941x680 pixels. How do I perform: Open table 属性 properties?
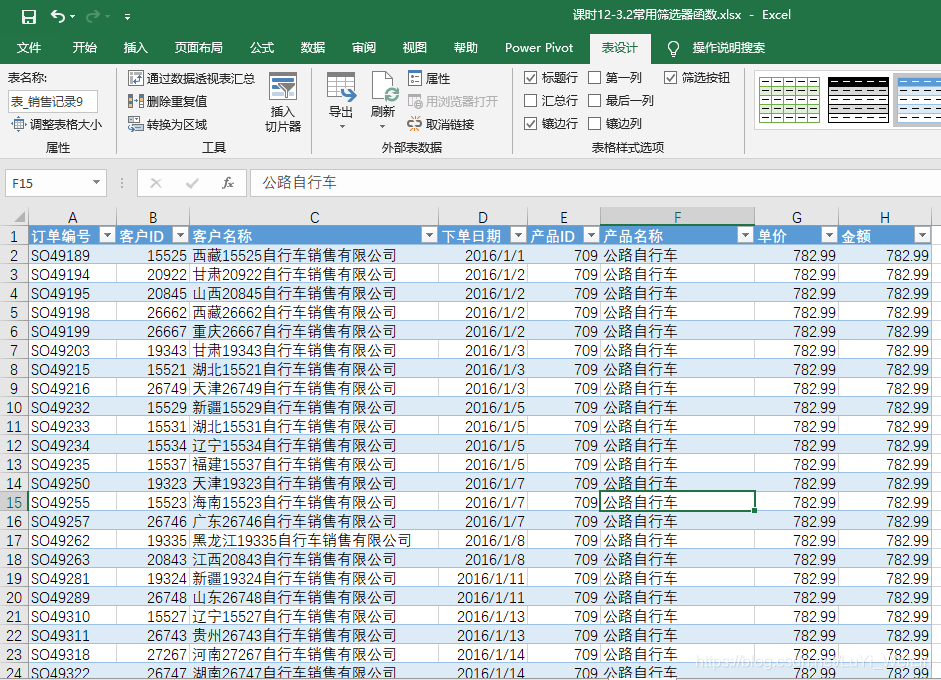429,78
